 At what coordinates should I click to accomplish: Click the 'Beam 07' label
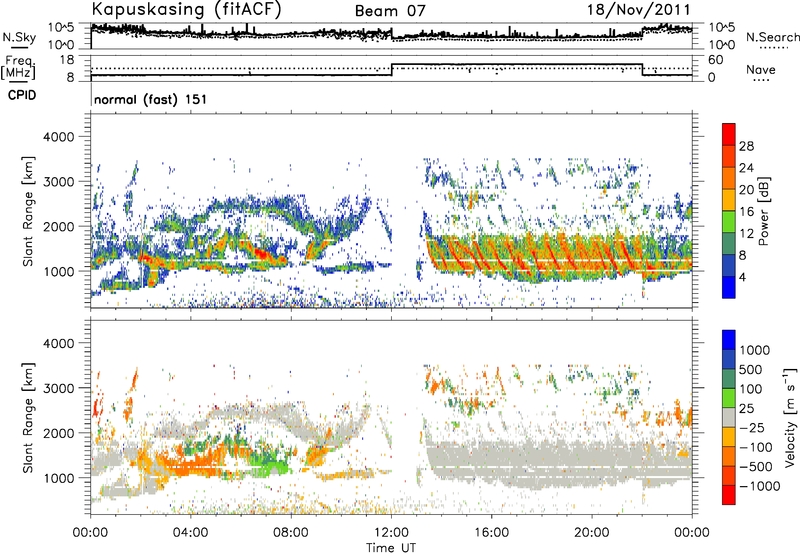(x=390, y=11)
